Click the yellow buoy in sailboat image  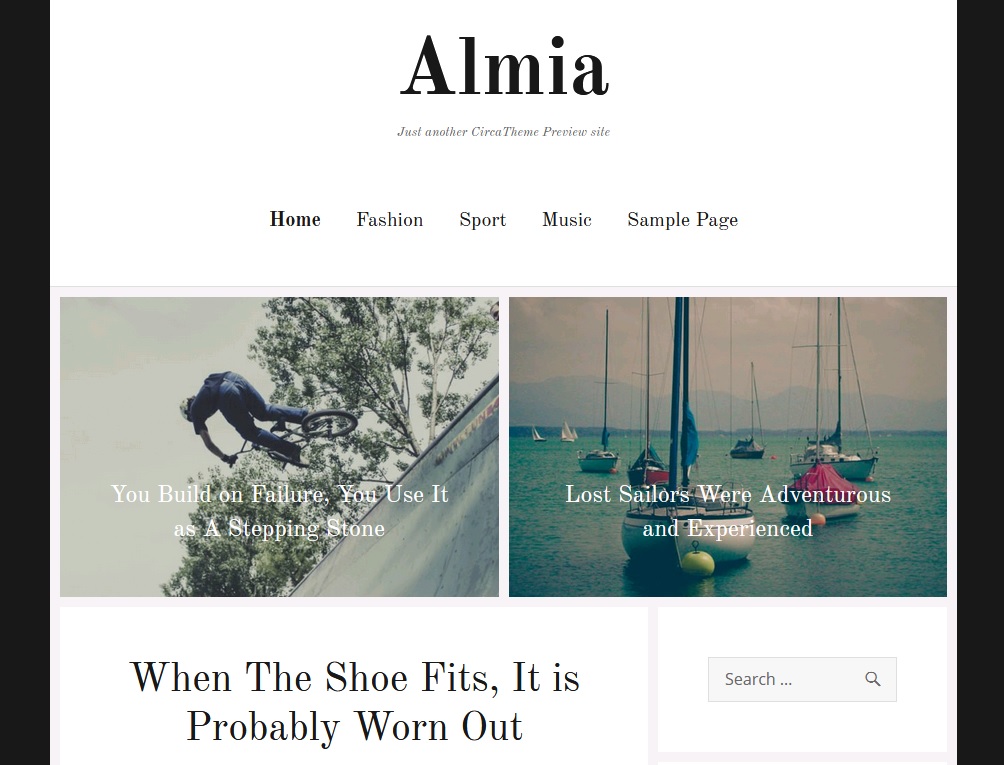(x=697, y=560)
